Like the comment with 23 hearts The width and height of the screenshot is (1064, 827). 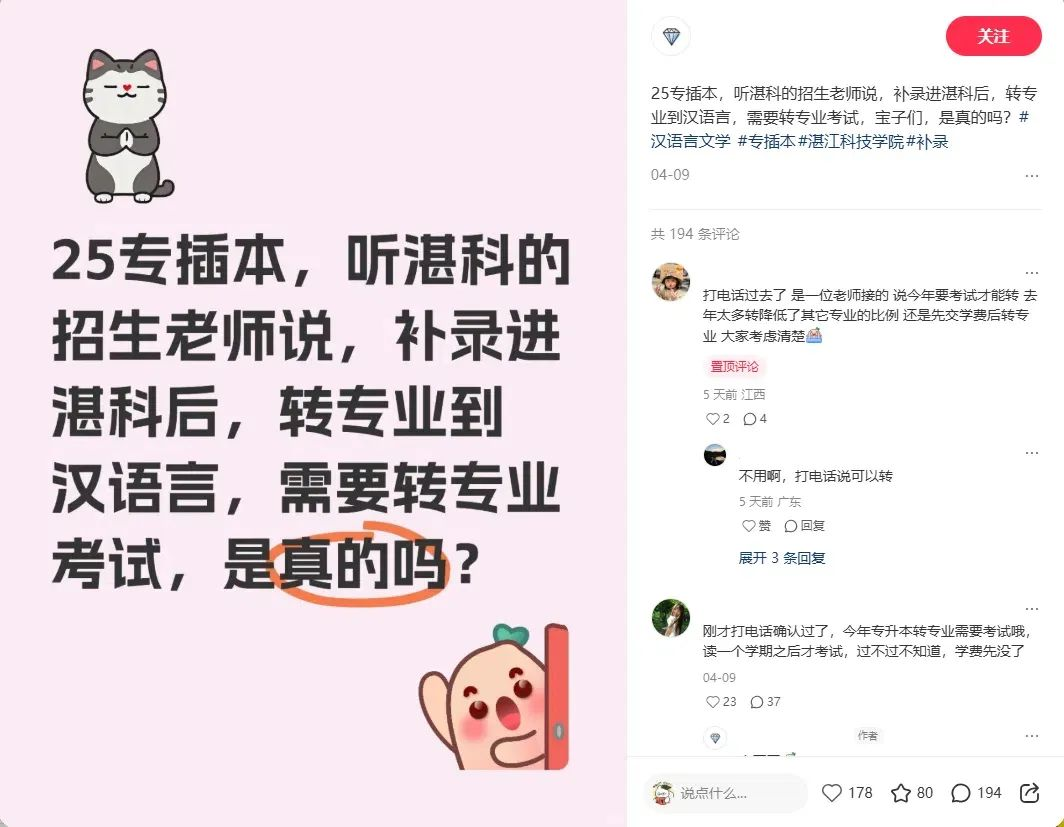[x=712, y=701]
